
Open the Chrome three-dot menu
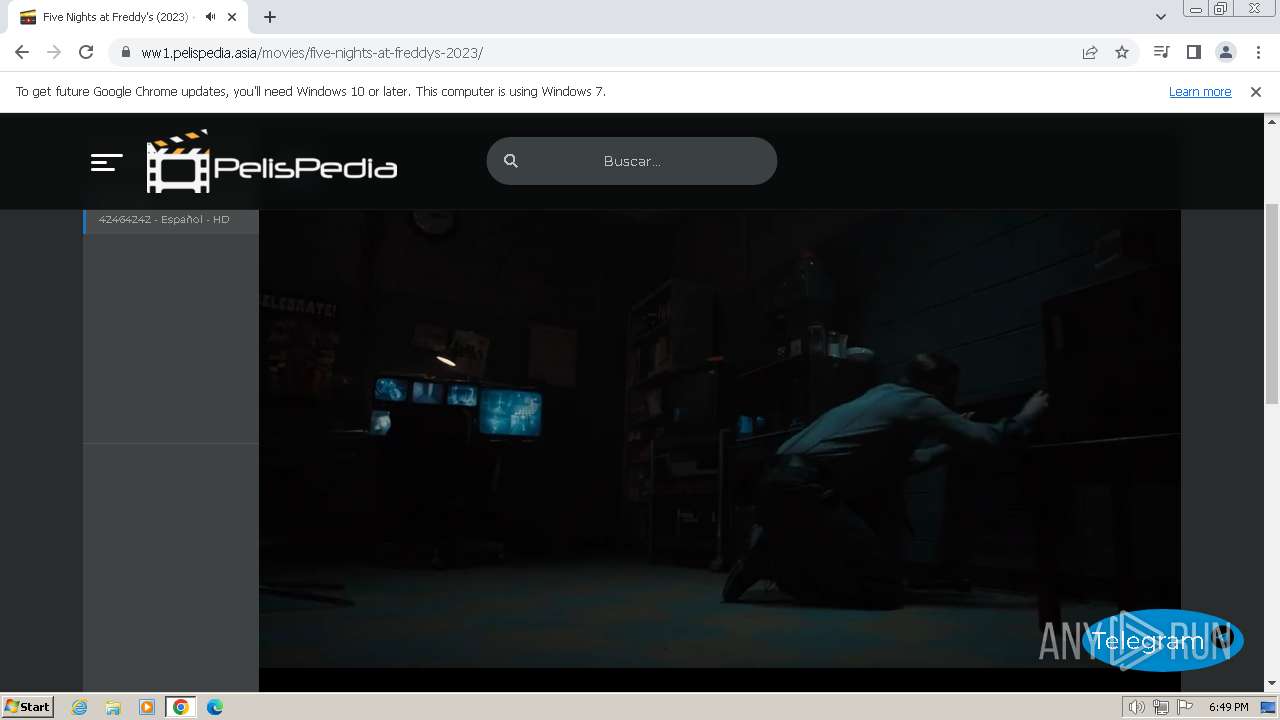click(1257, 52)
